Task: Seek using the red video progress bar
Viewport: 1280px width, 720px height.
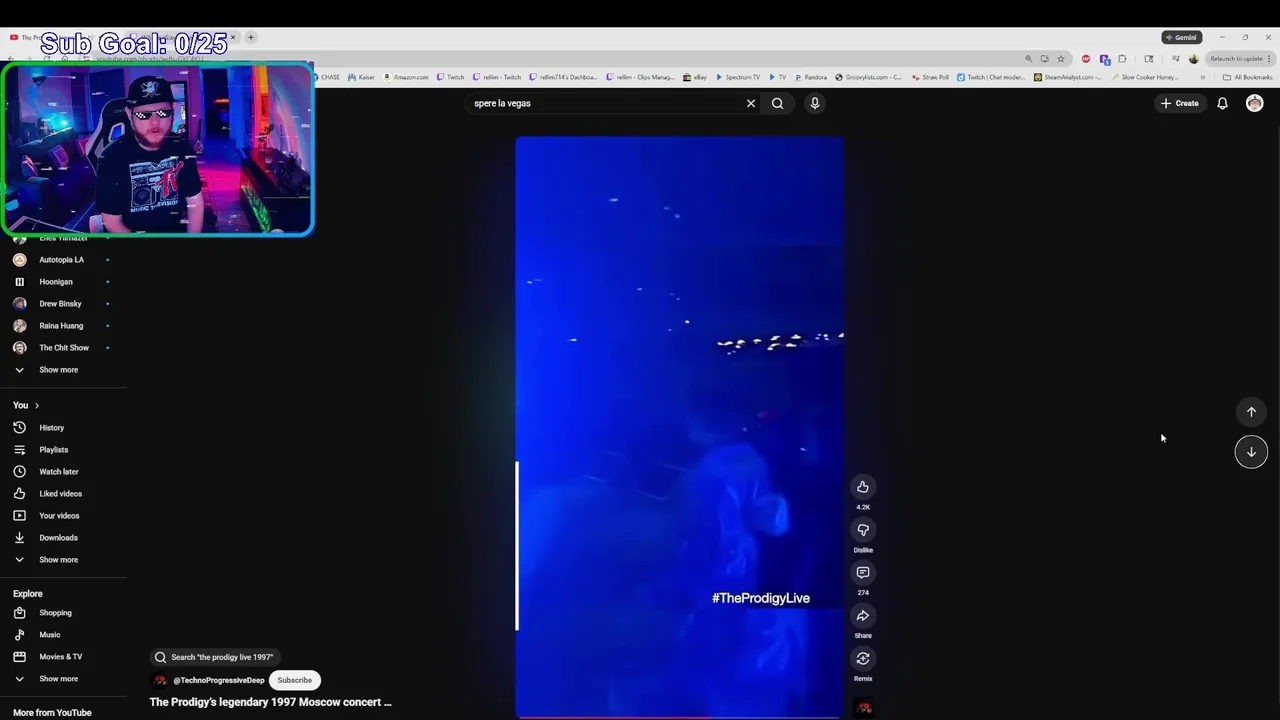Action: coord(680,717)
